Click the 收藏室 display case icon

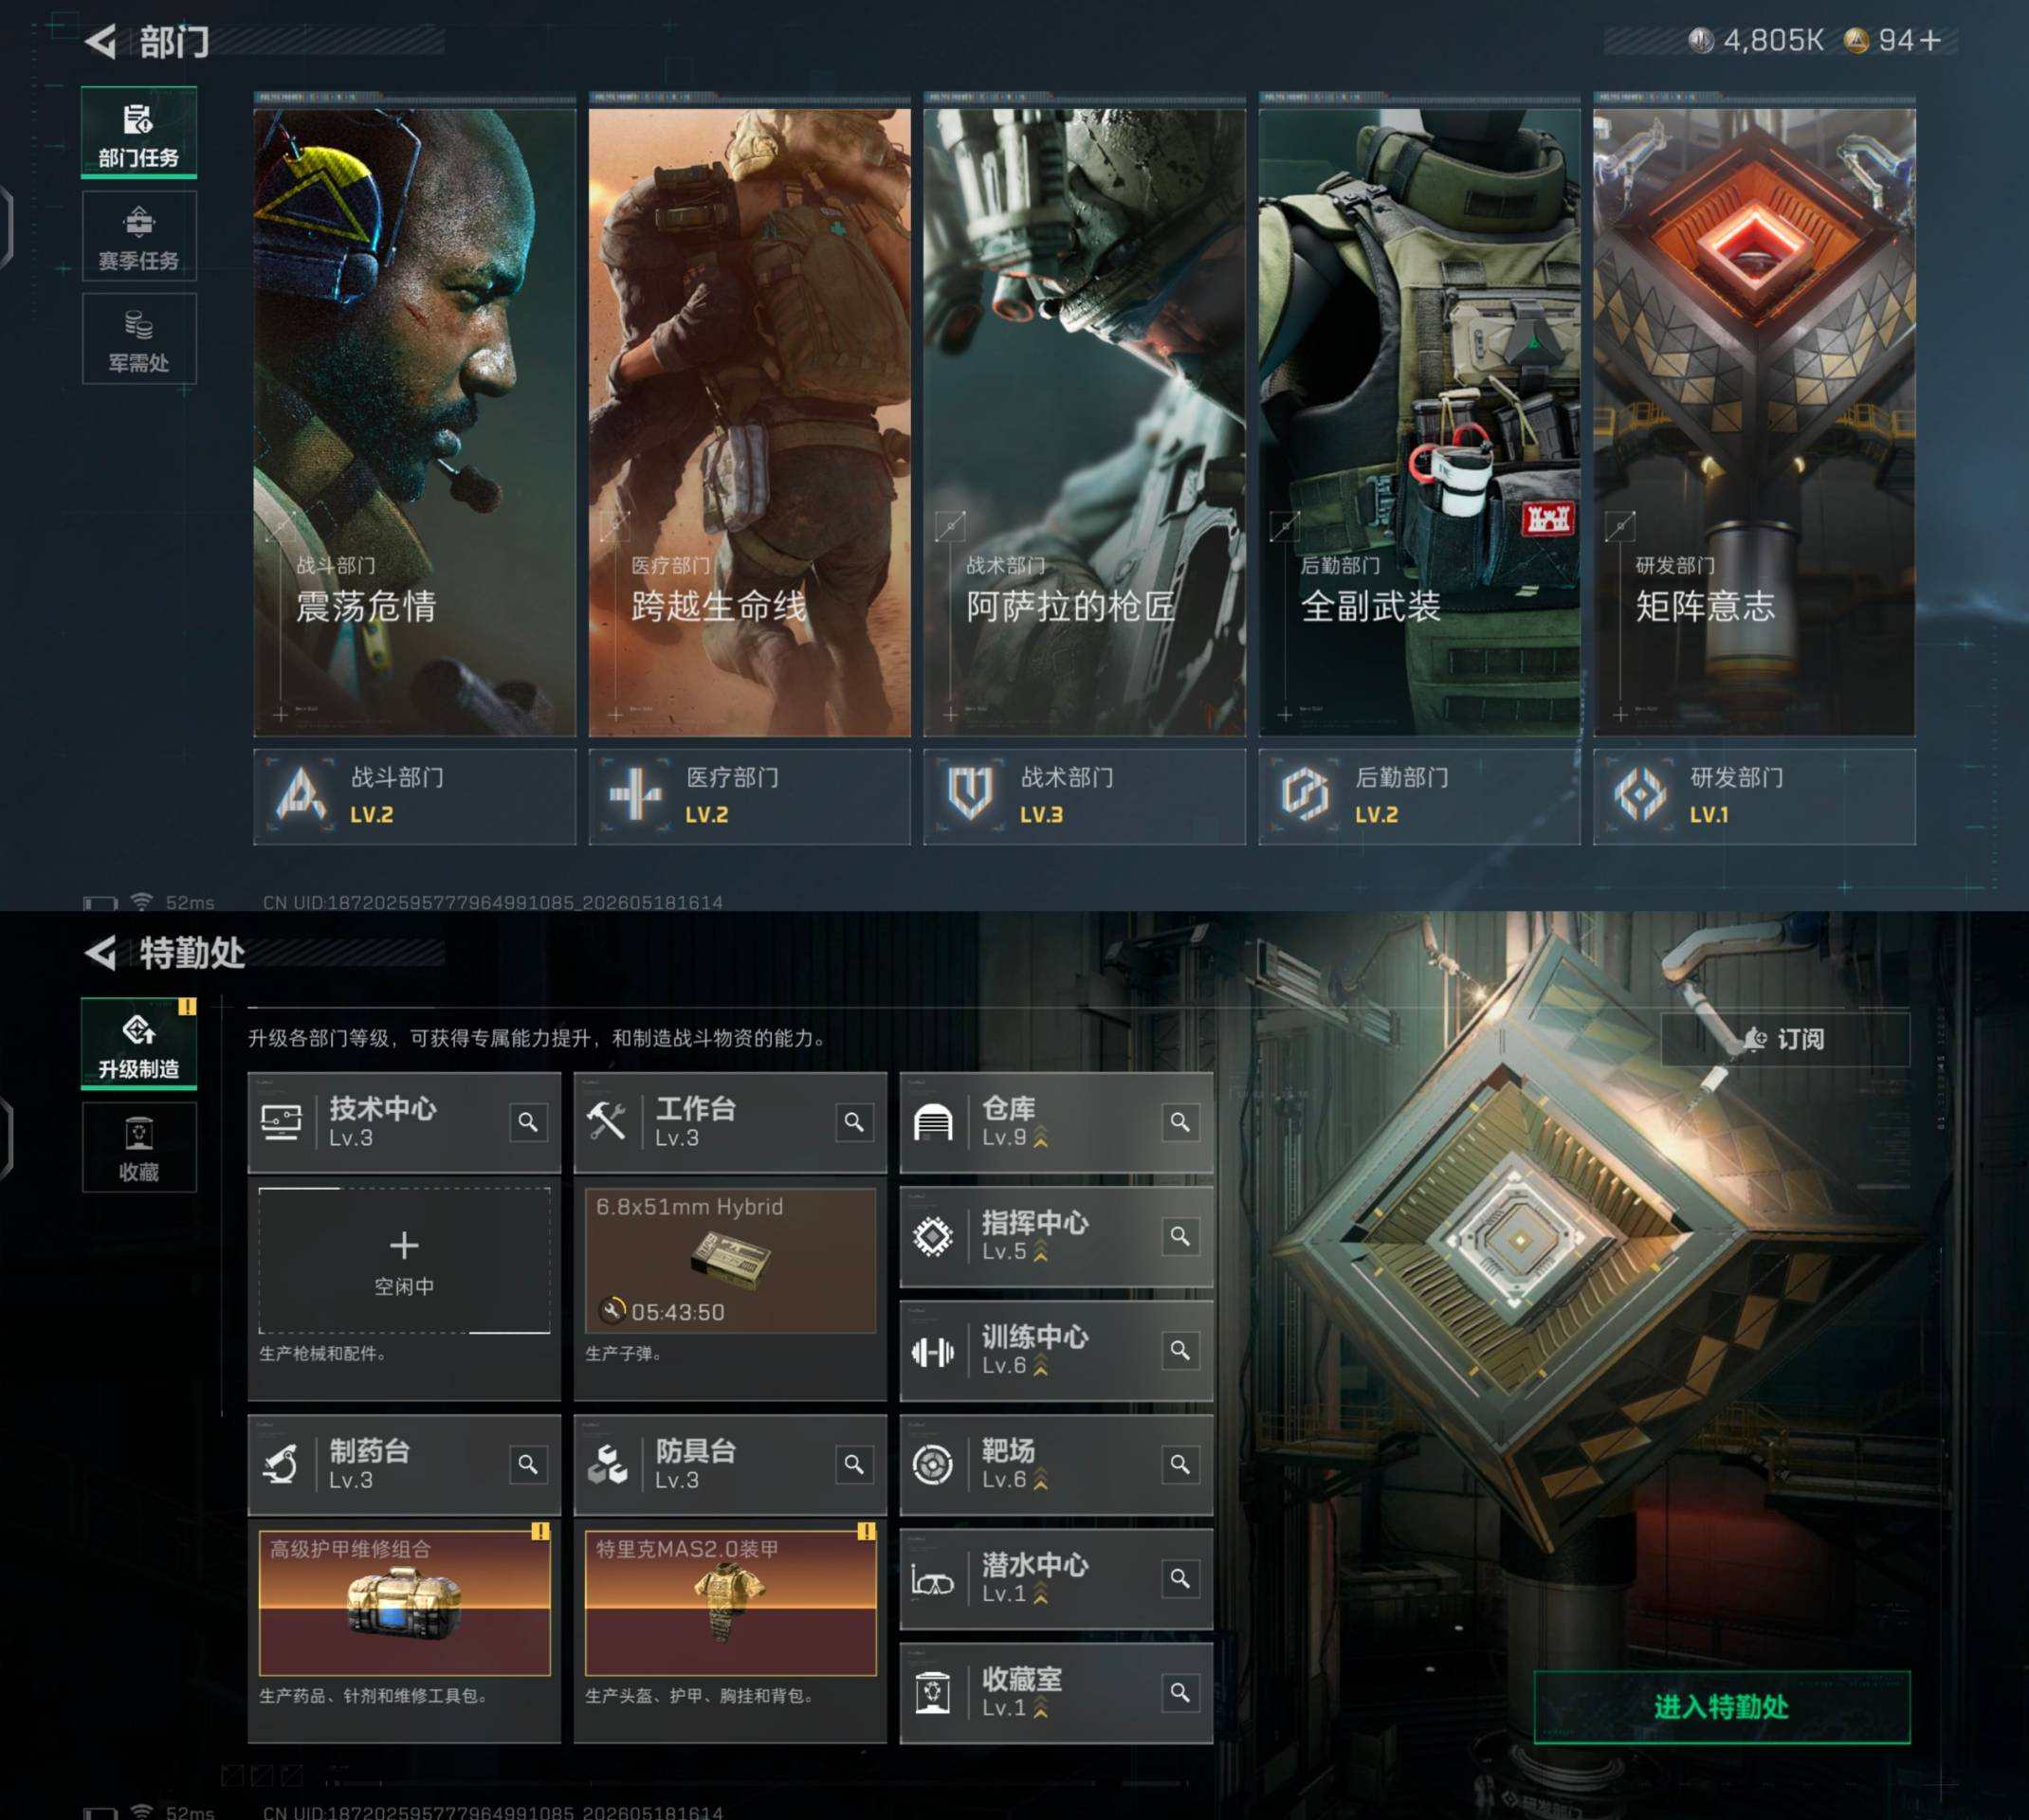(933, 1693)
